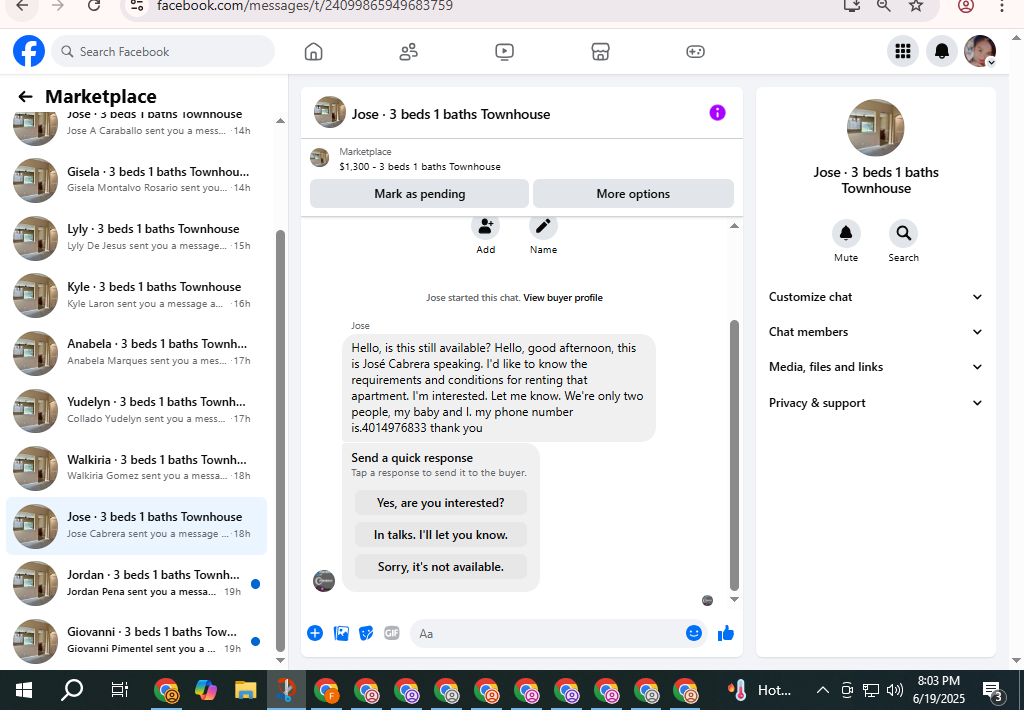
Task: Choose a GIF
Action: (x=391, y=633)
